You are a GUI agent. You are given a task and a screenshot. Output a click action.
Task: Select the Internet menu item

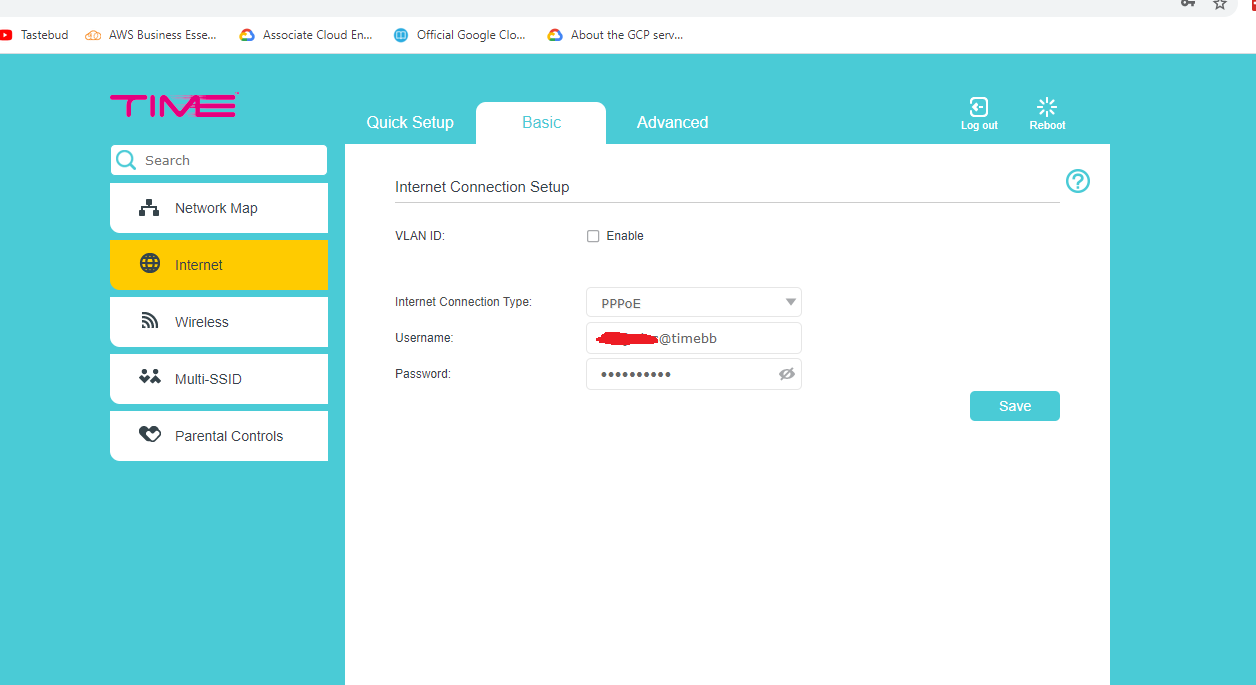click(219, 265)
